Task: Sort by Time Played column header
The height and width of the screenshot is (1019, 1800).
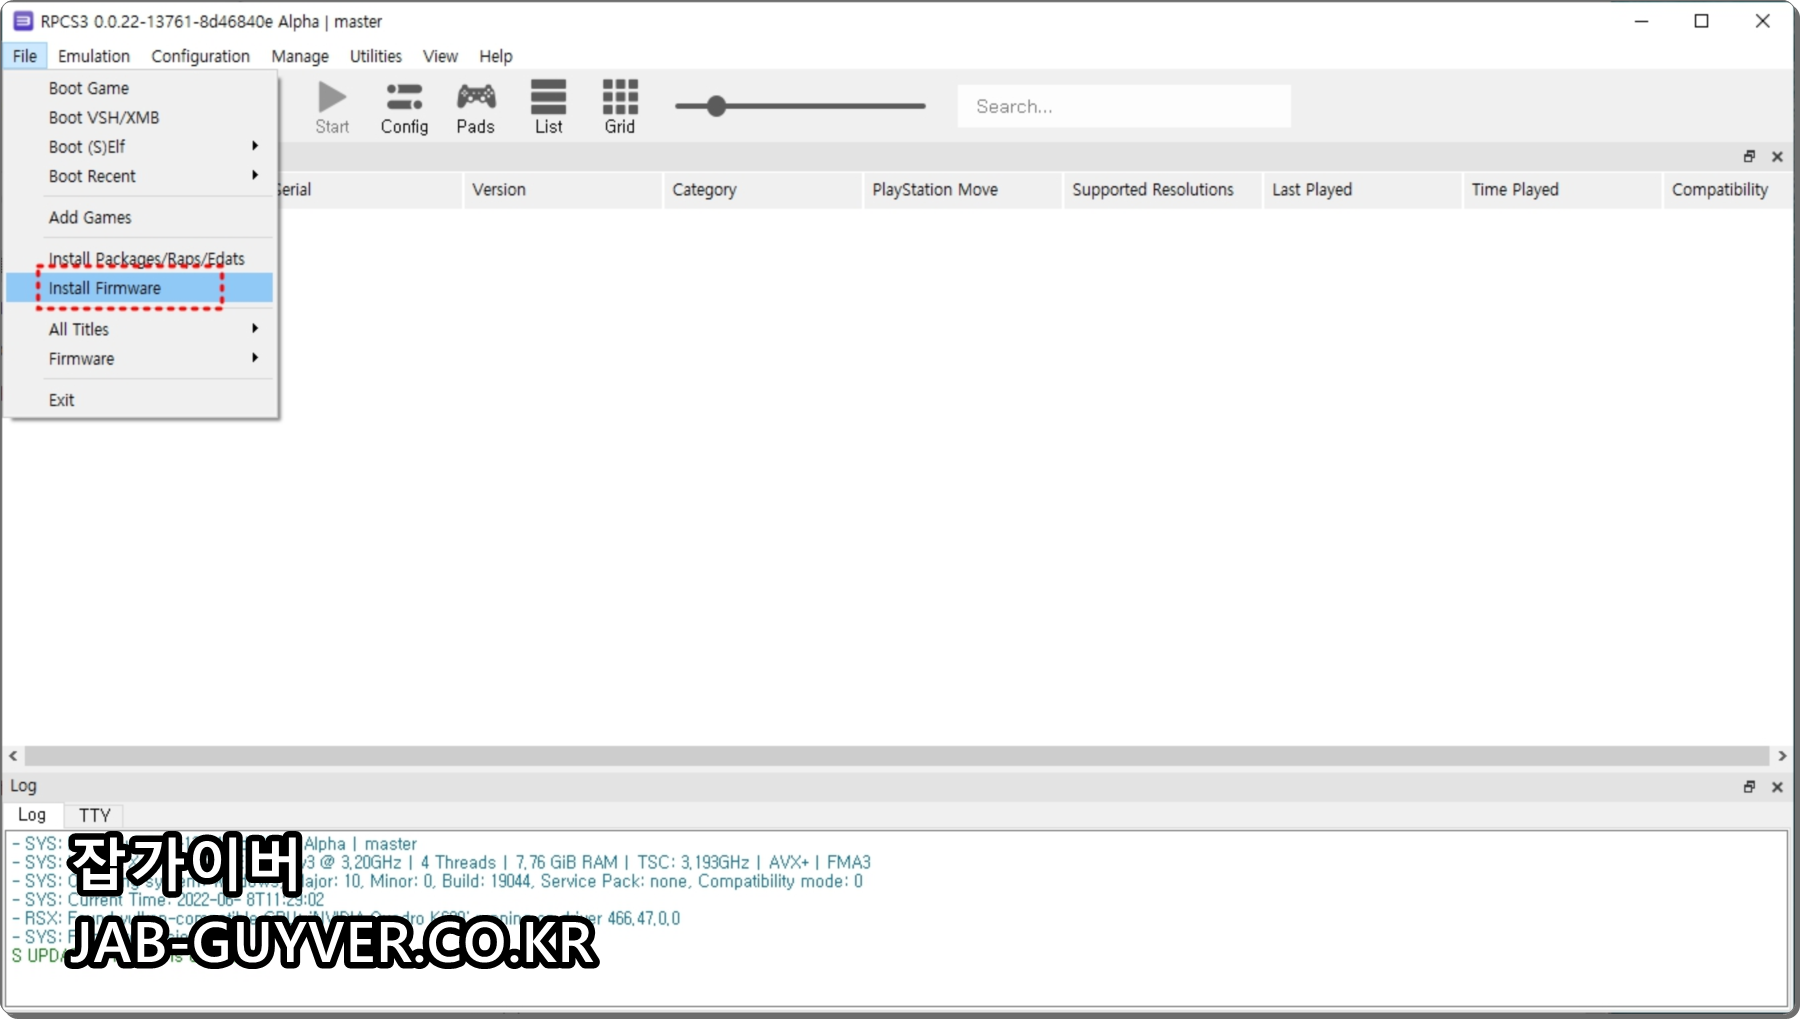Action: click(1563, 190)
